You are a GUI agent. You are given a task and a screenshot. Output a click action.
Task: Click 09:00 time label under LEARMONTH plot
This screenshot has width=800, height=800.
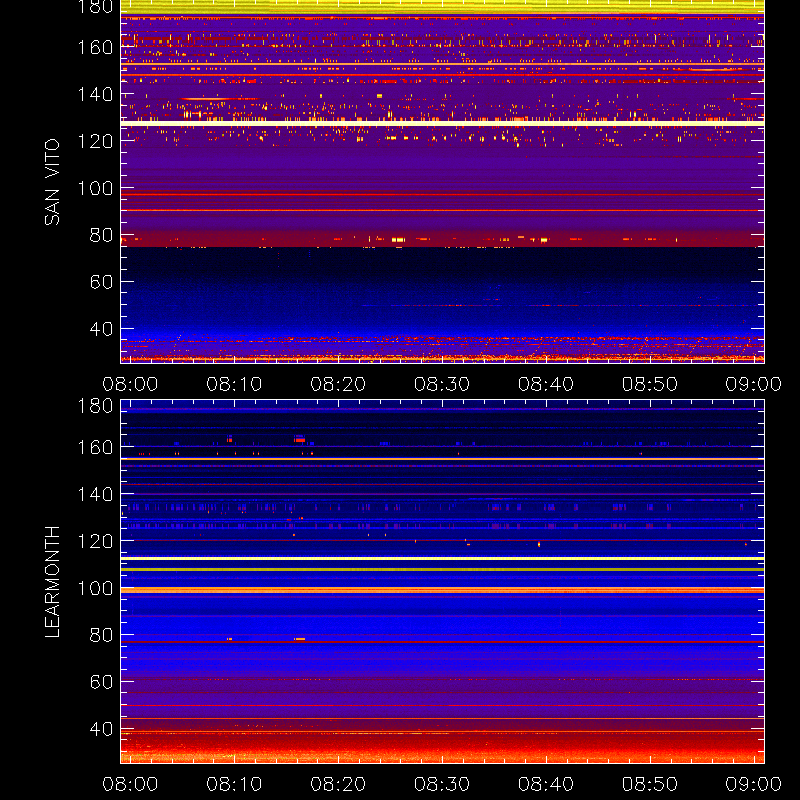click(x=754, y=784)
